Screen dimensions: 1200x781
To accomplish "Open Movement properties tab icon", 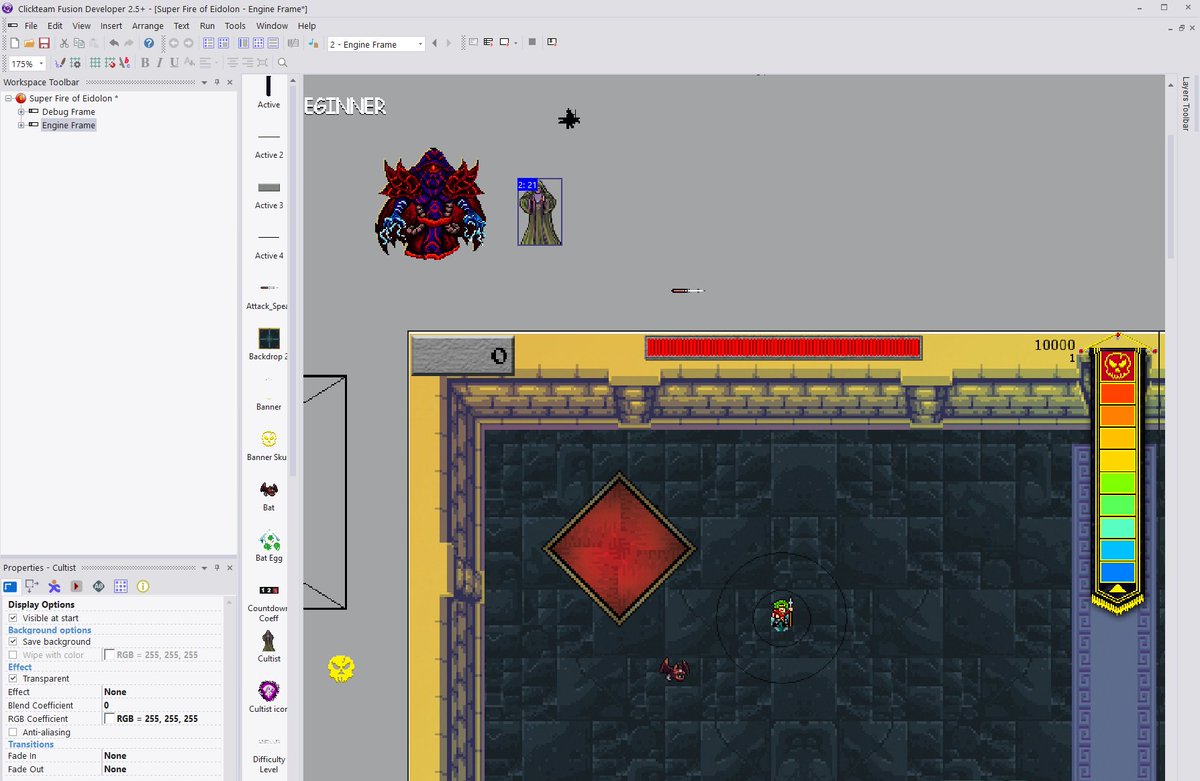I will pos(54,586).
